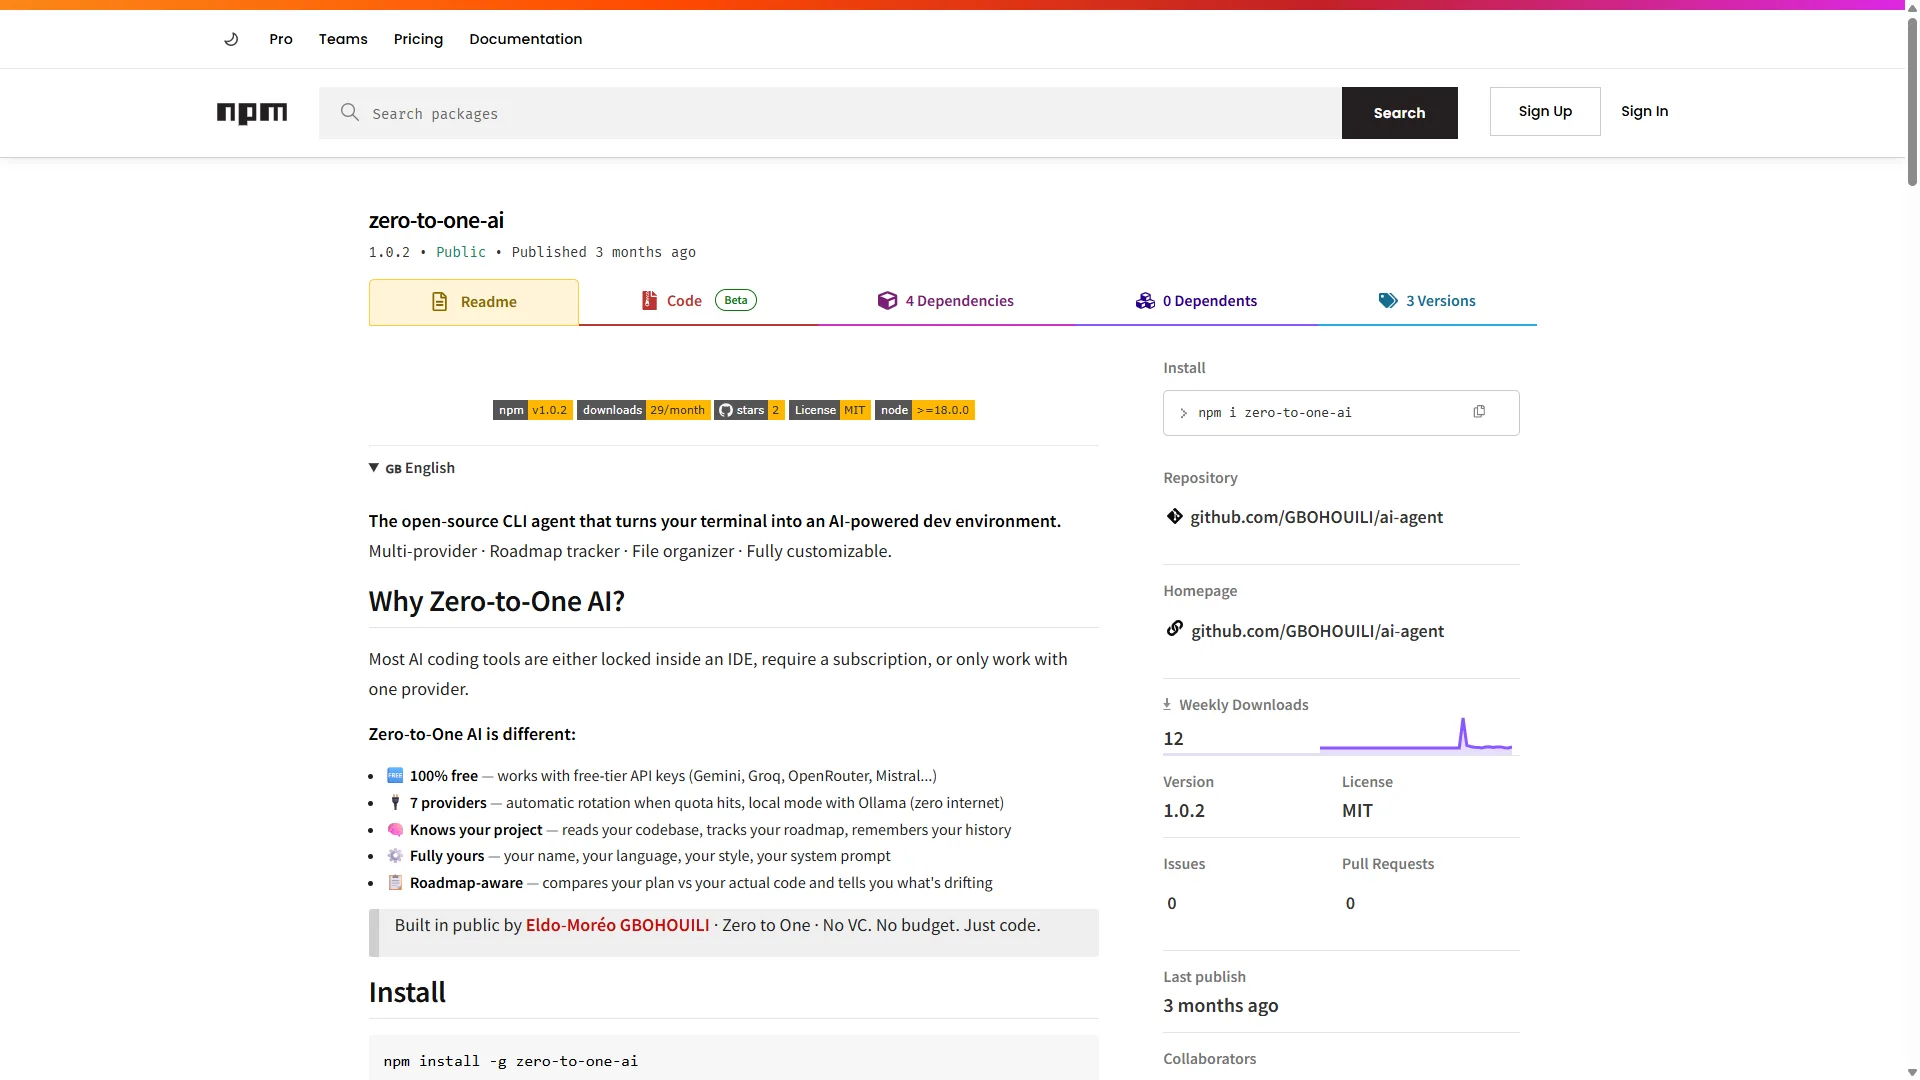1920x1080 pixels.
Task: Click the Issues count 0
Action: (1172, 903)
